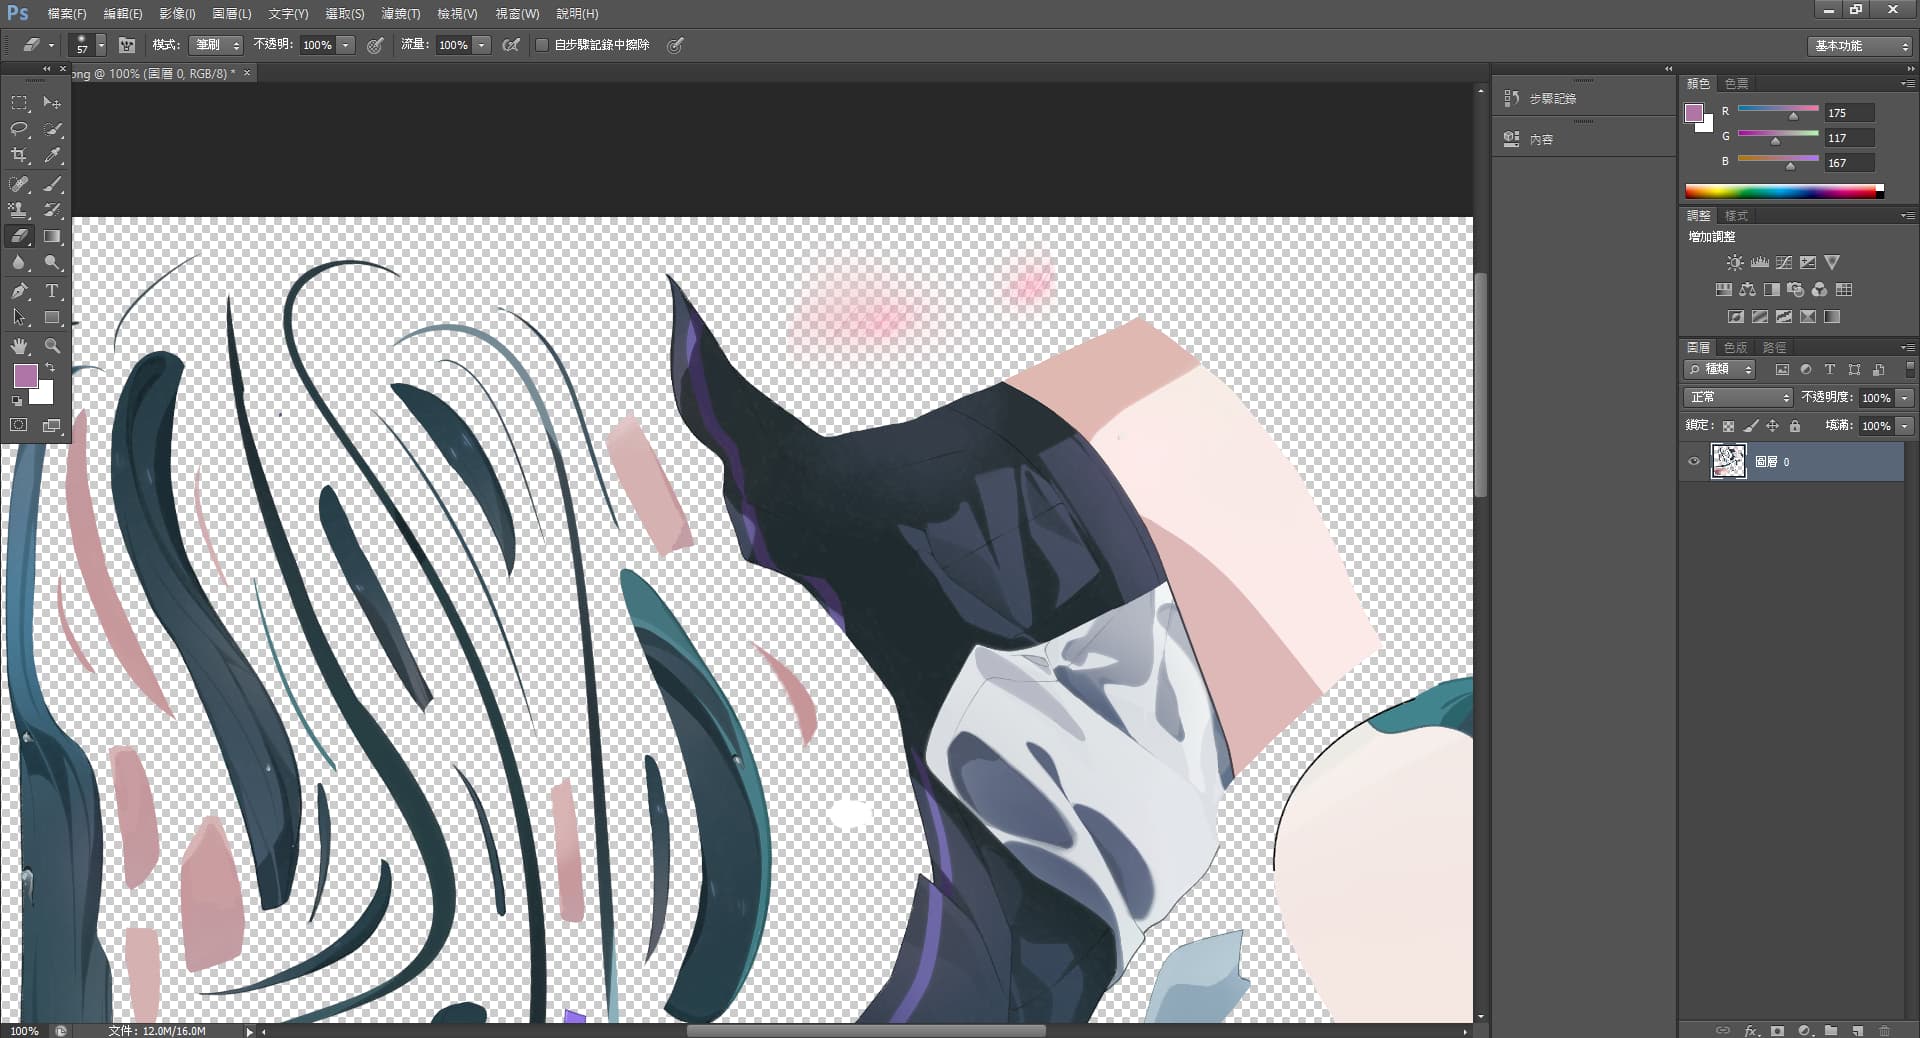Open the 步驟記錄 history panel
Image resolution: width=1920 pixels, height=1038 pixels.
1551,99
